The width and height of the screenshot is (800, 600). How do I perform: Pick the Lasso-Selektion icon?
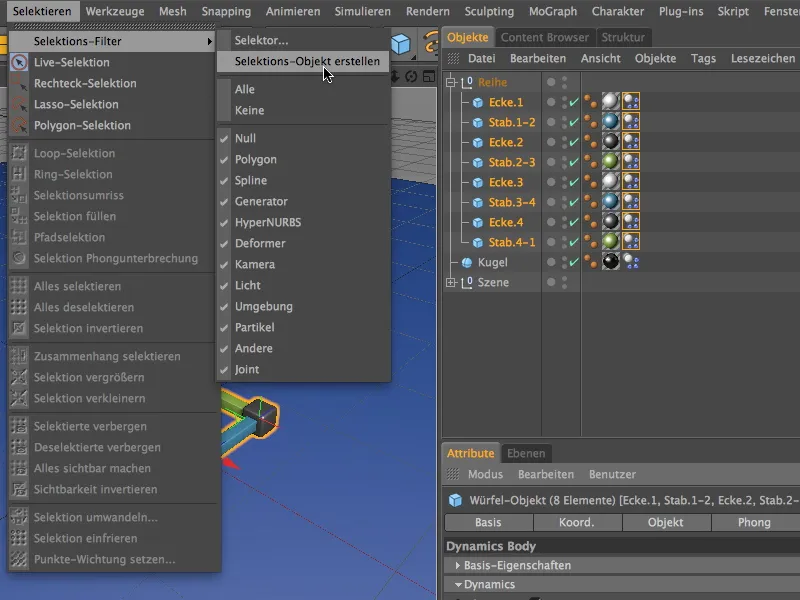[x=19, y=104]
